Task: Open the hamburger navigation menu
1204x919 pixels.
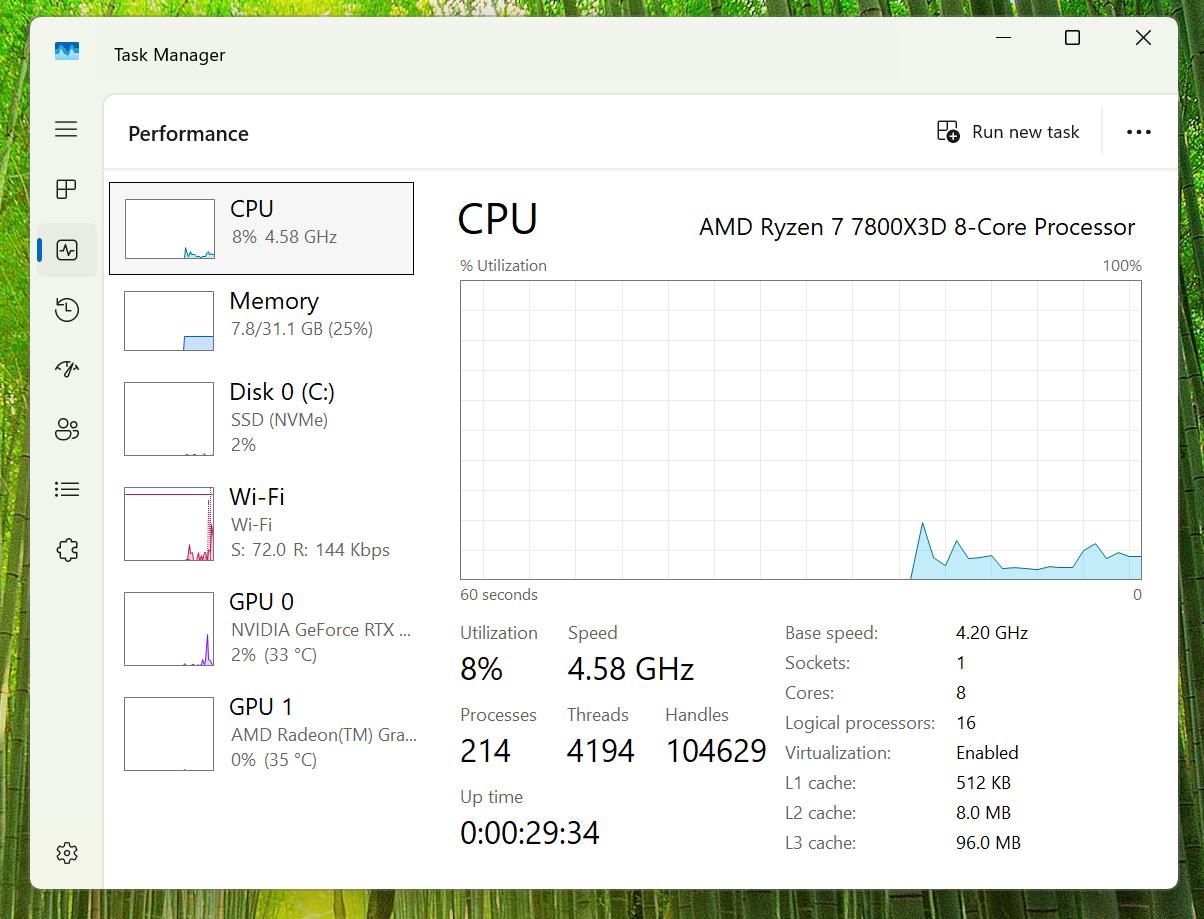Action: pos(66,129)
